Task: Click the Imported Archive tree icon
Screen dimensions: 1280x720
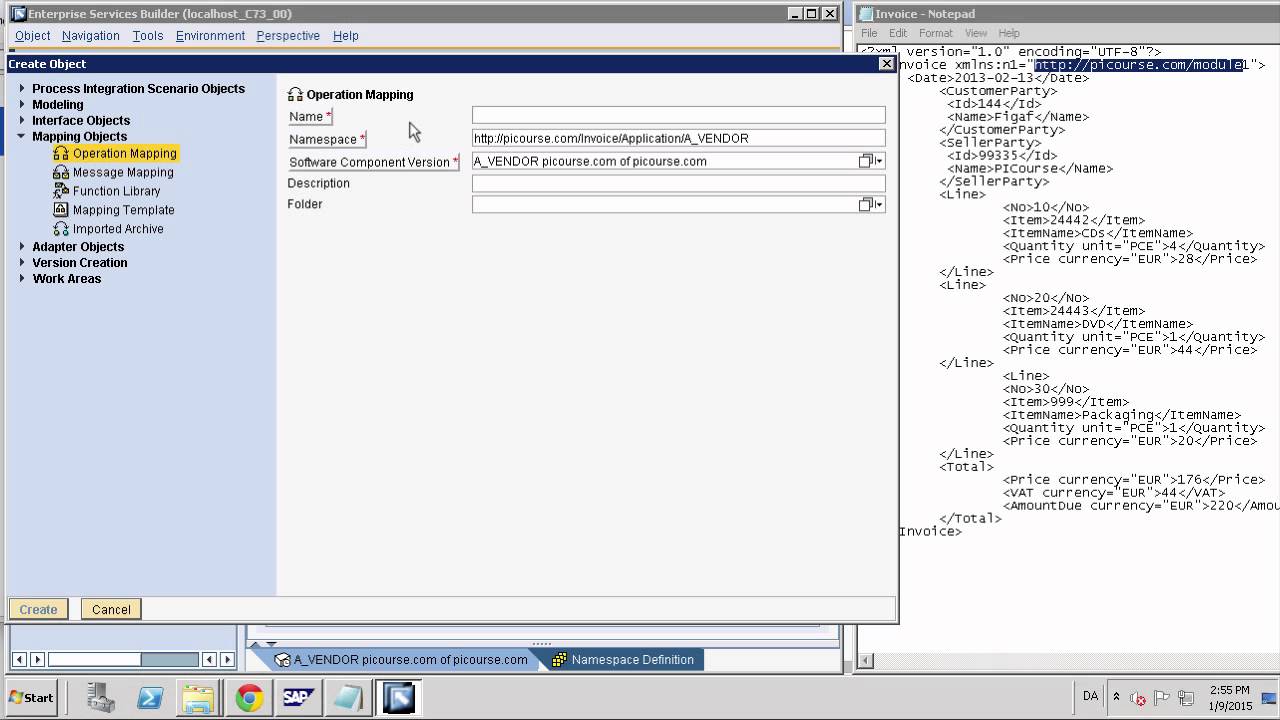Action: point(61,229)
